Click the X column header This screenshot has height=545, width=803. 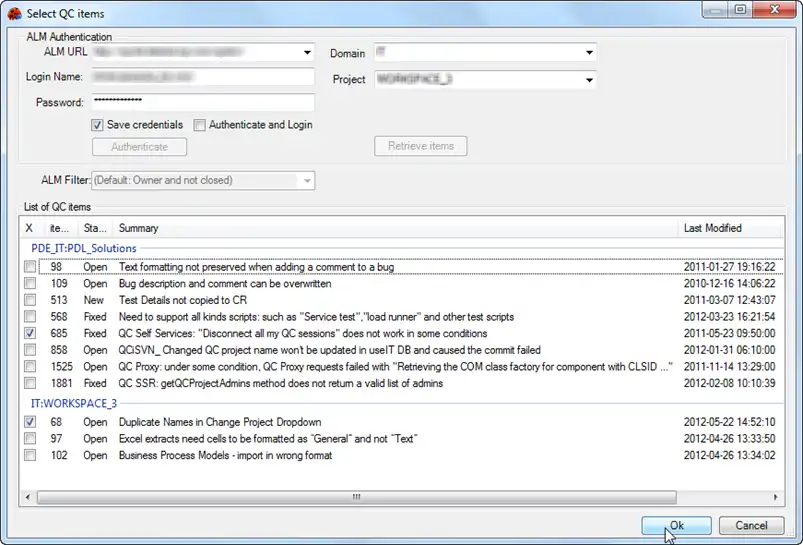coord(29,228)
